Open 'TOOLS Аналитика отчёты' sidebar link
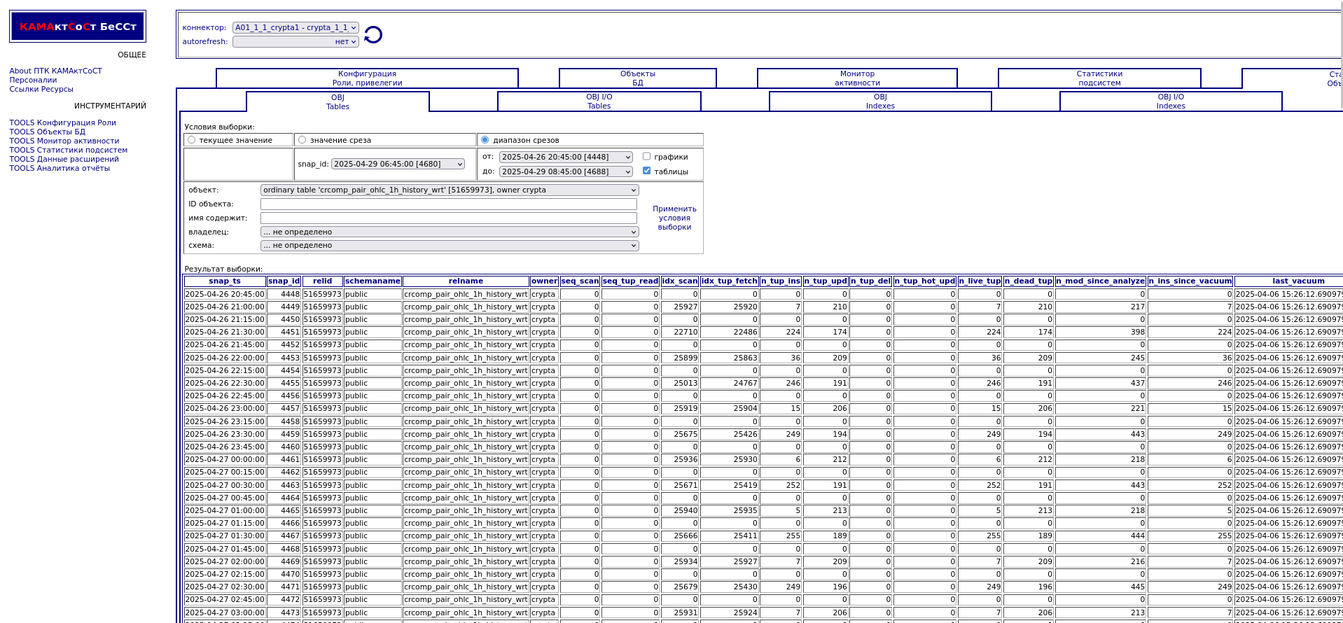The image size is (1343, 623). [x=60, y=168]
